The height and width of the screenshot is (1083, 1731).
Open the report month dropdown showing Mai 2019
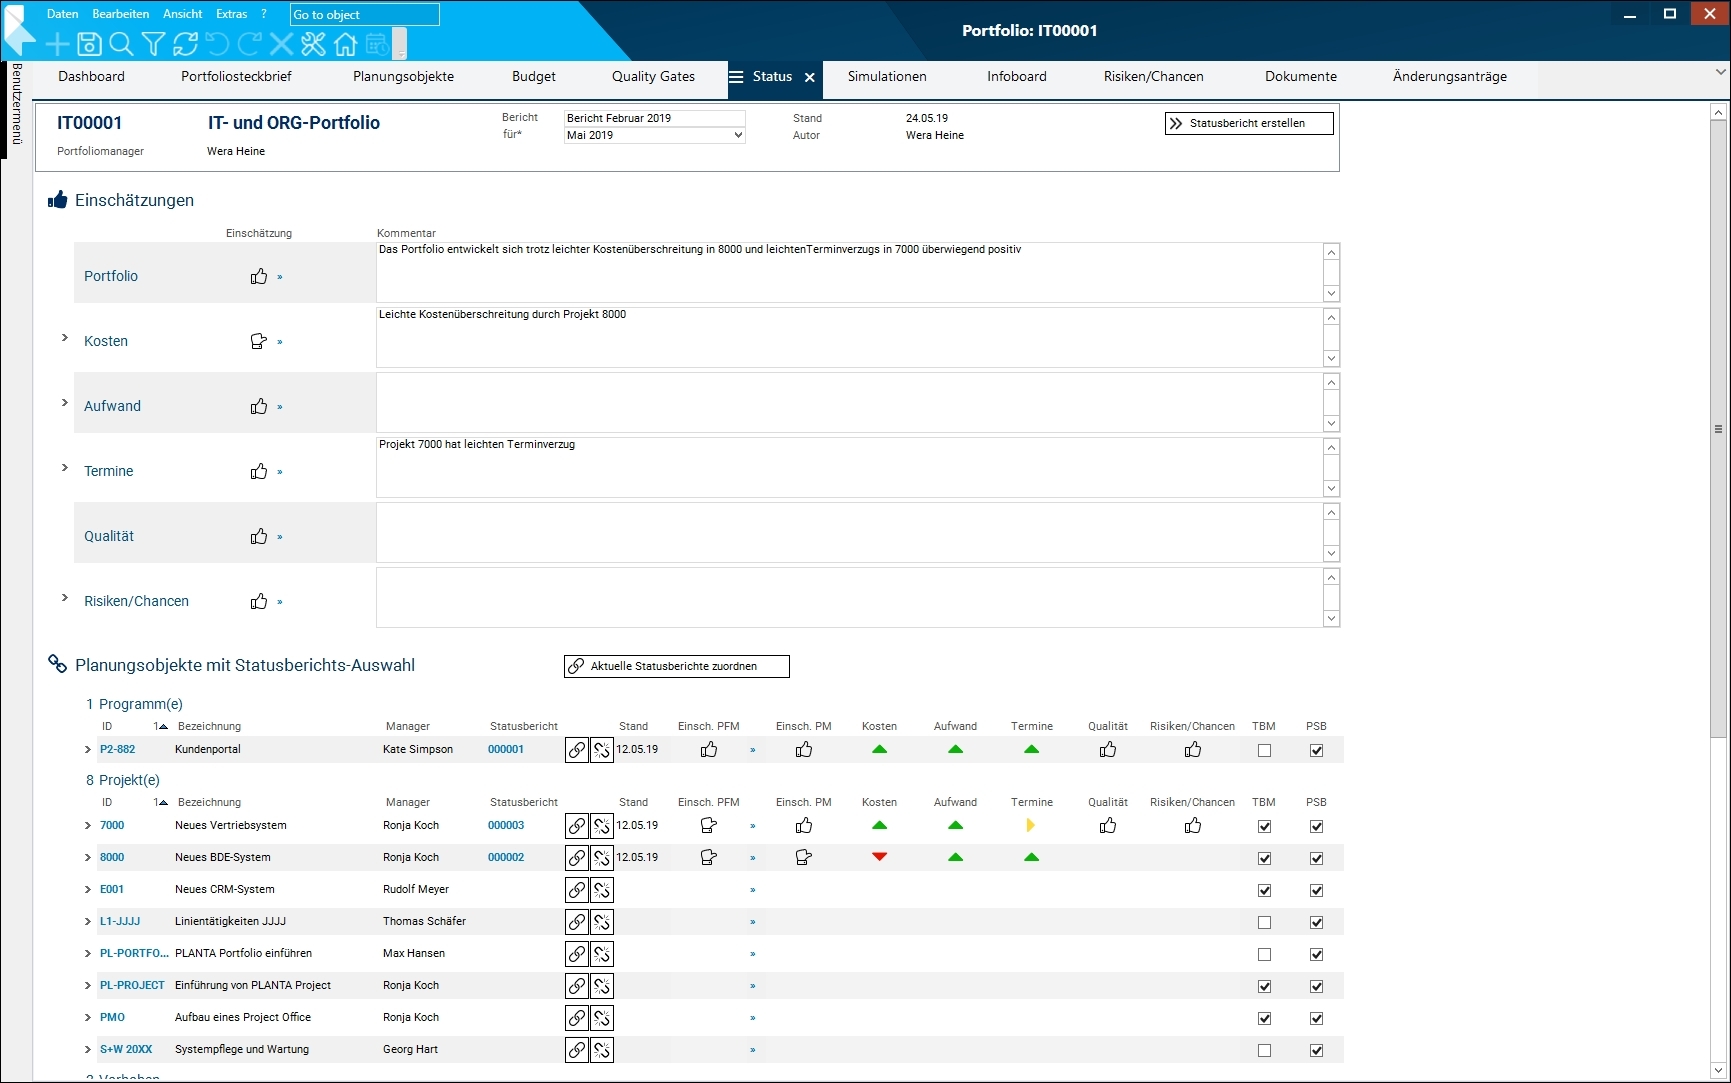pyautogui.click(x=738, y=135)
